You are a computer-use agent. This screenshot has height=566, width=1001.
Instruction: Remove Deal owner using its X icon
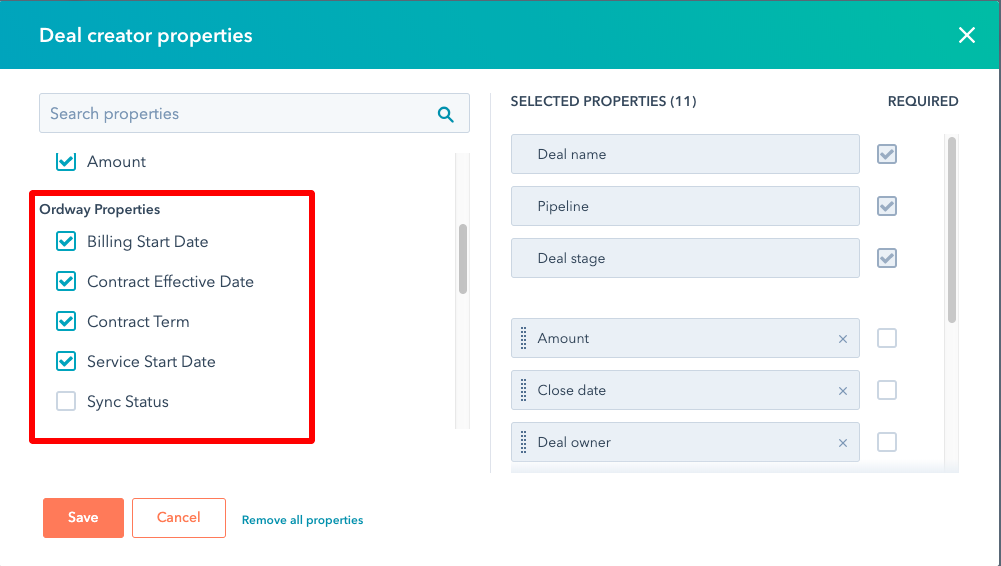pos(843,443)
